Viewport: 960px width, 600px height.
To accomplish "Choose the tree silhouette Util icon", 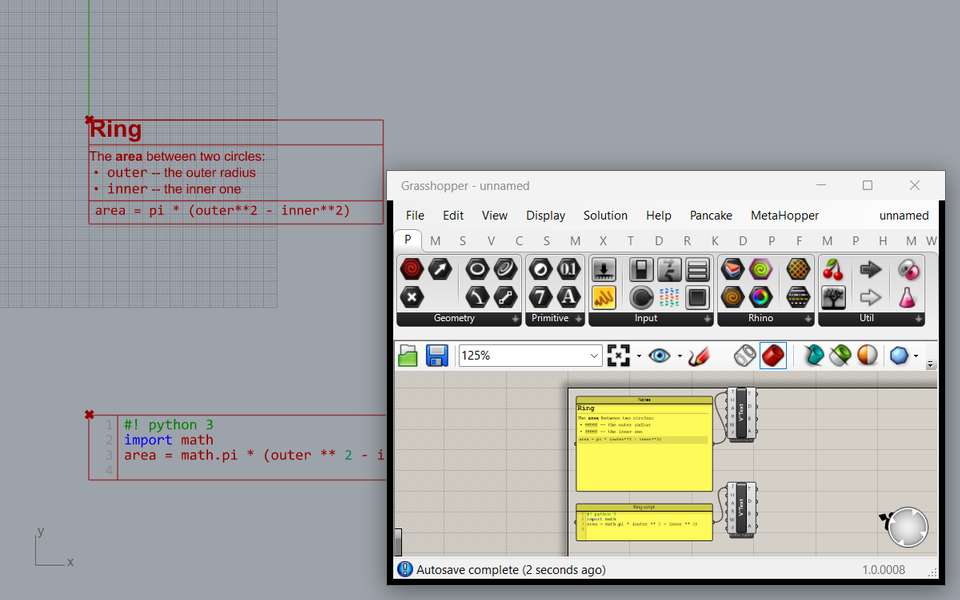I will (833, 298).
